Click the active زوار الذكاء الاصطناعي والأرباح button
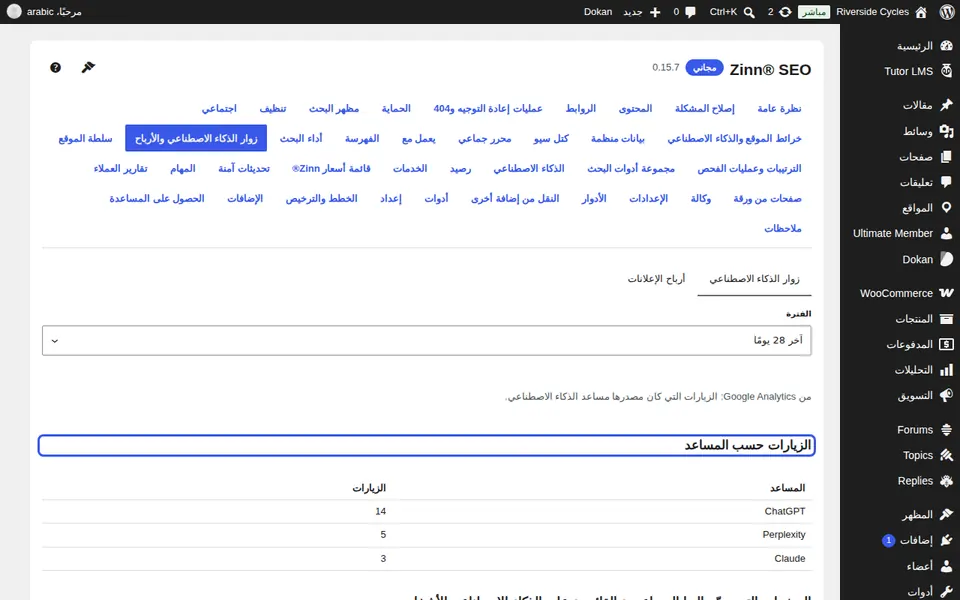960x600 pixels. (x=196, y=138)
